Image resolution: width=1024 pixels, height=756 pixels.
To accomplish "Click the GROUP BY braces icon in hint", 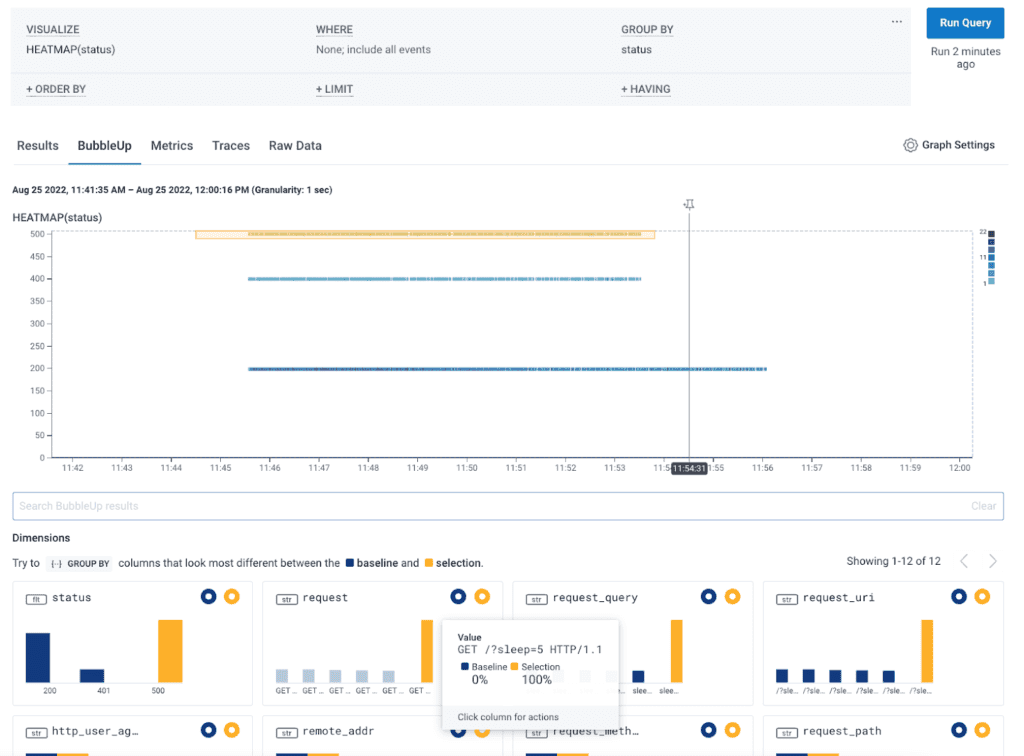I will pos(56,564).
